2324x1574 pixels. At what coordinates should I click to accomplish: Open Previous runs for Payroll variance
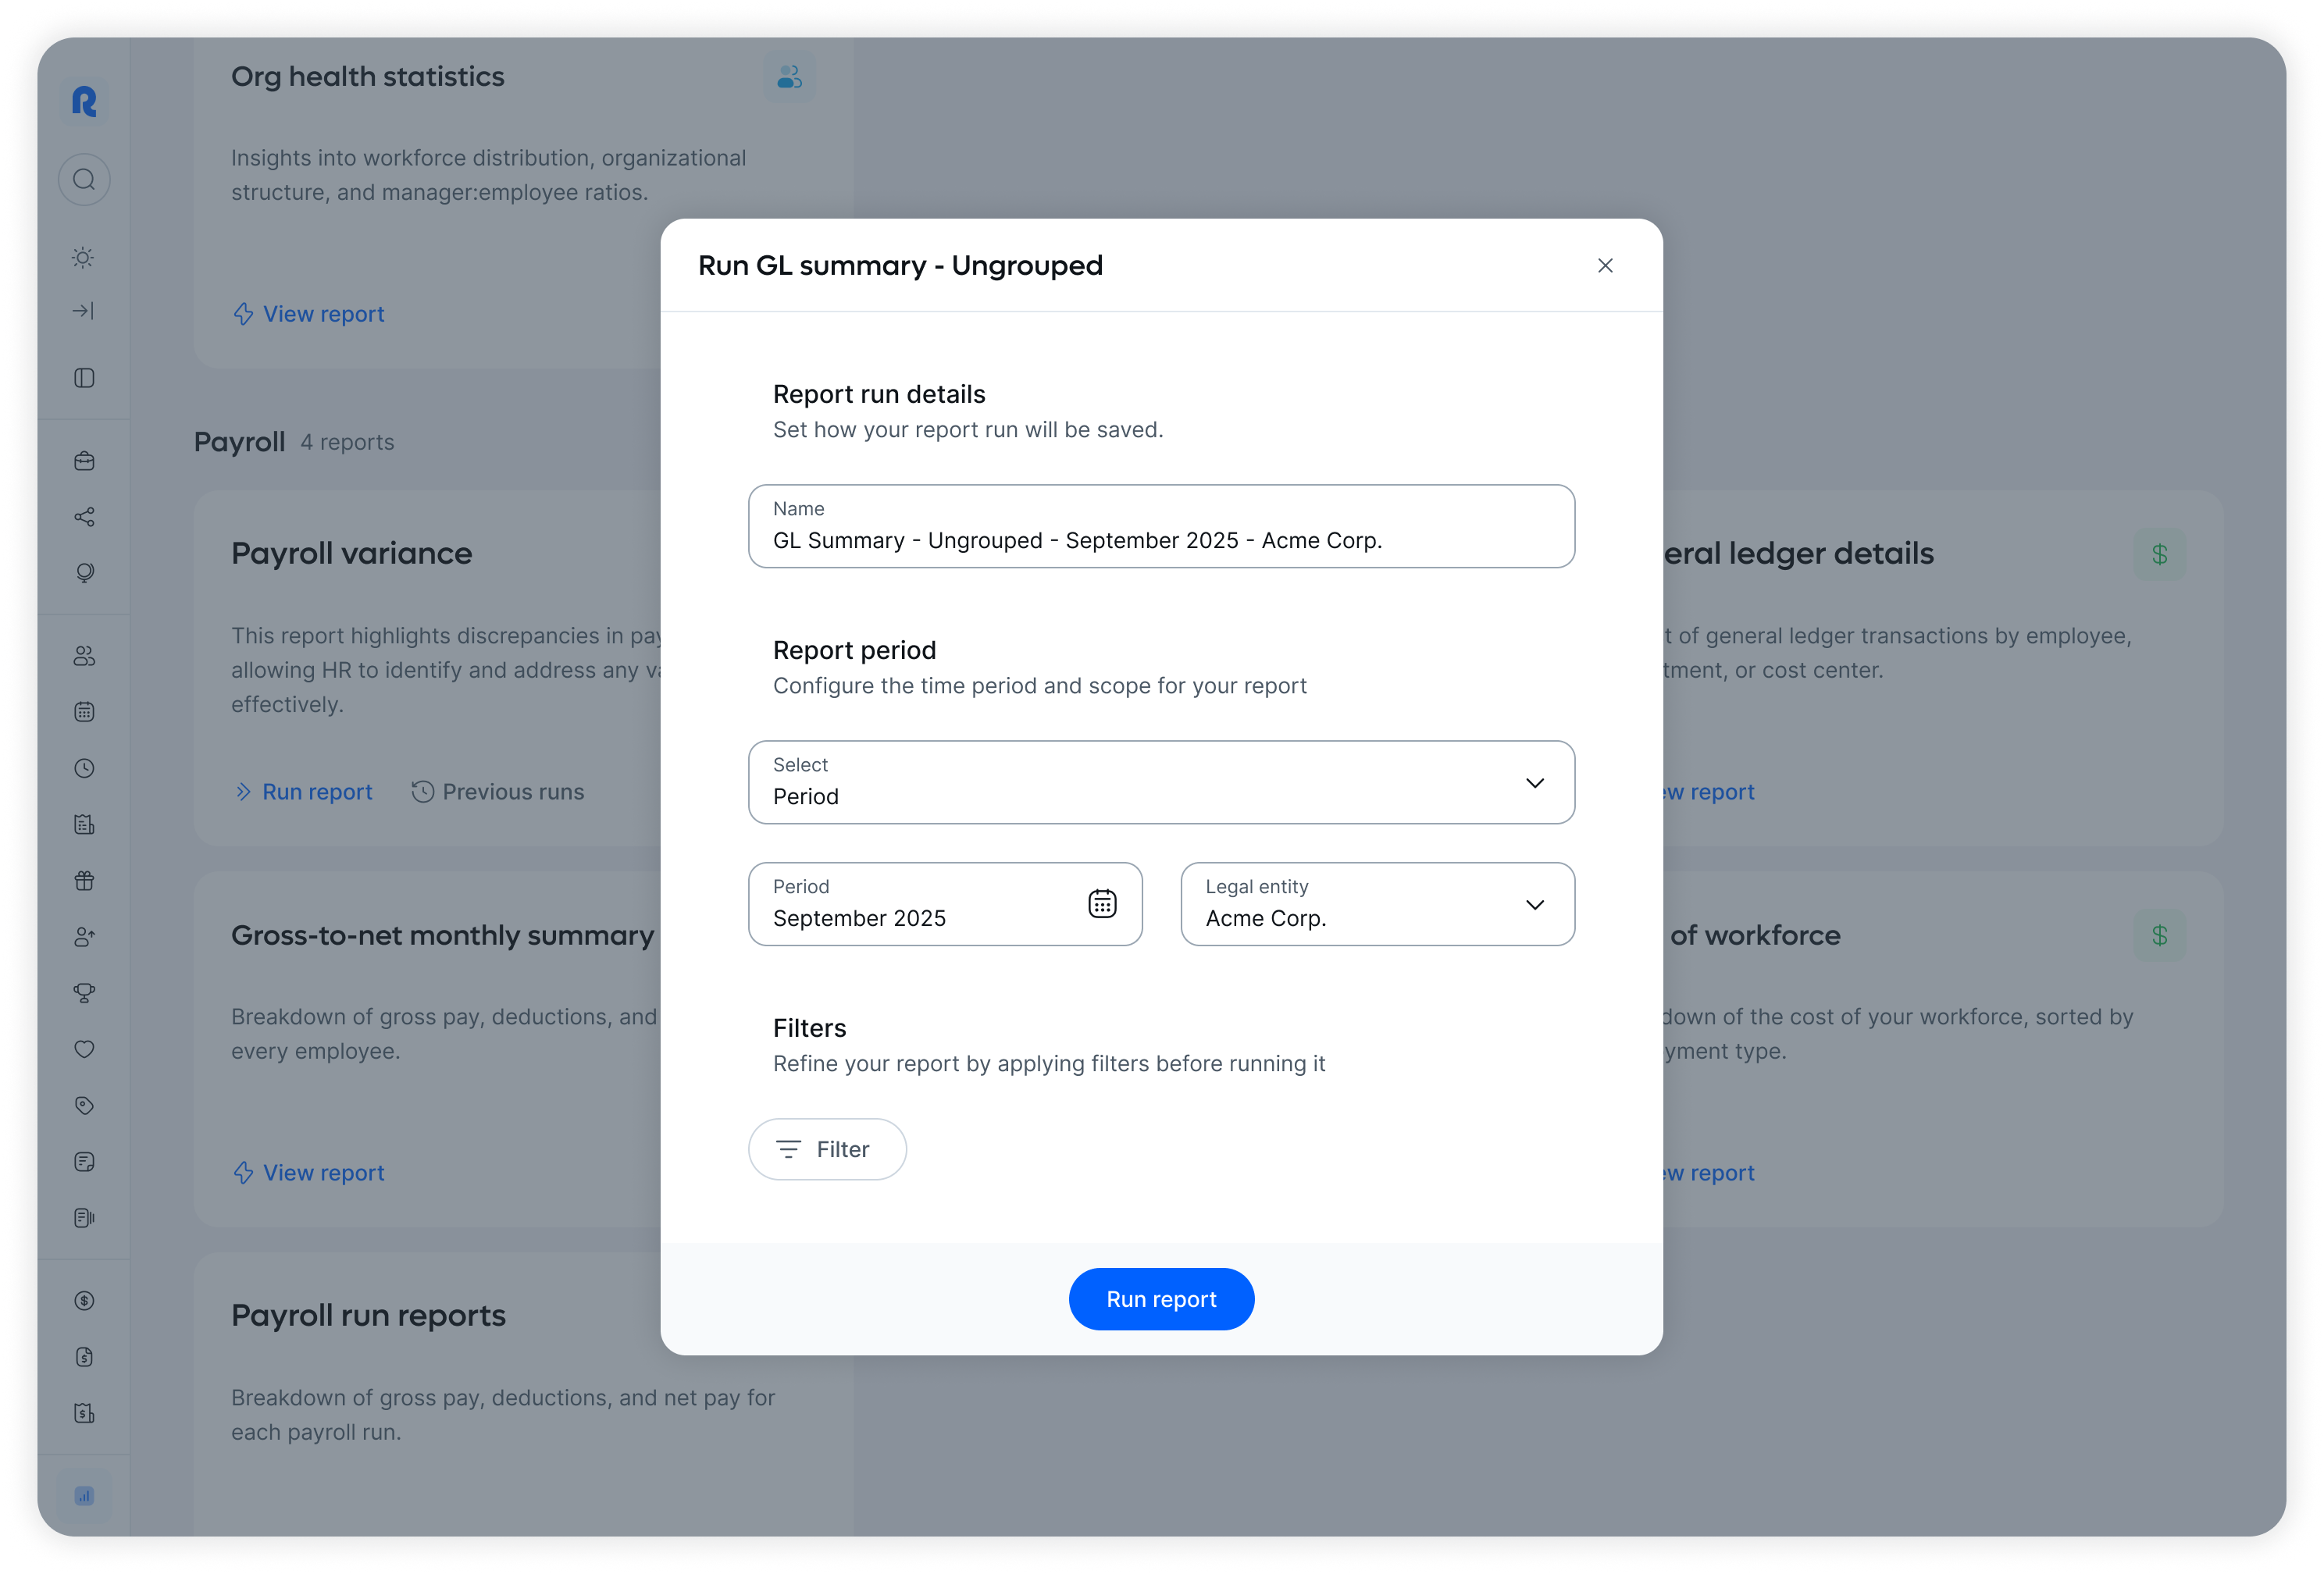click(x=498, y=792)
